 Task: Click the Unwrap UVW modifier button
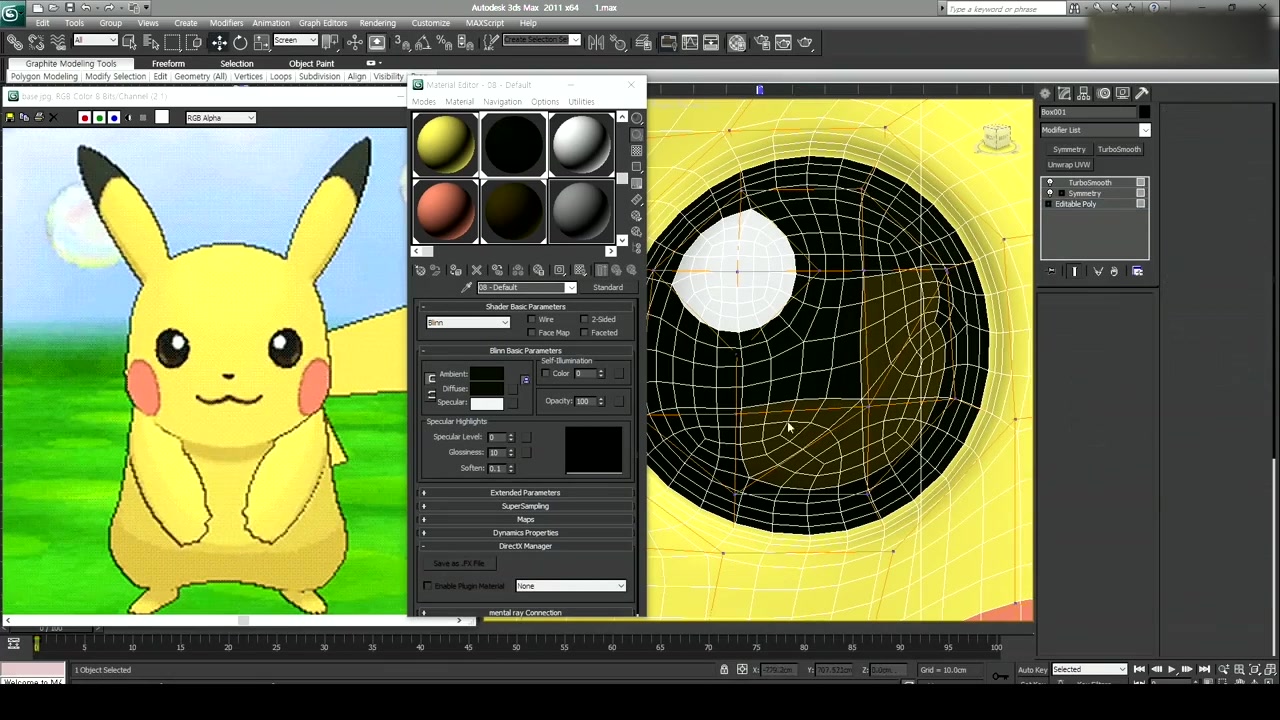[x=1069, y=165]
